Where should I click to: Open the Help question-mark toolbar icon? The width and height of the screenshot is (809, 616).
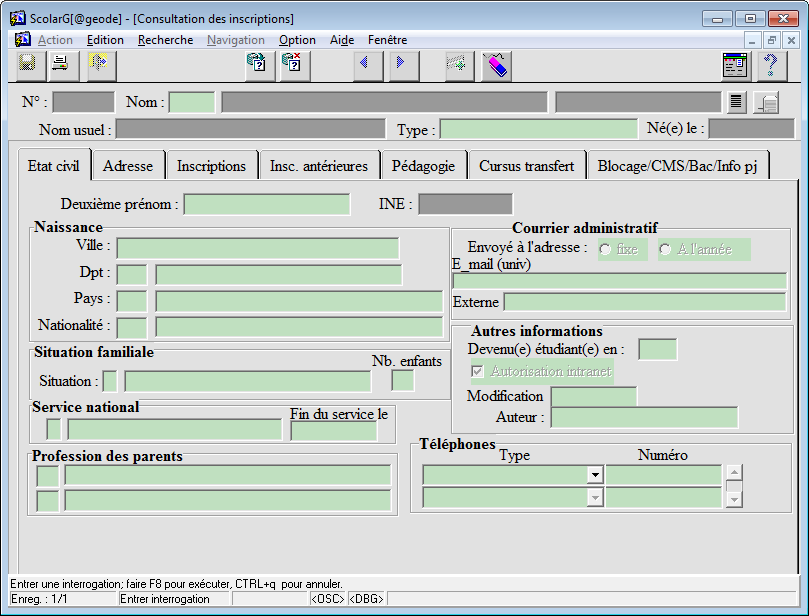click(x=769, y=65)
